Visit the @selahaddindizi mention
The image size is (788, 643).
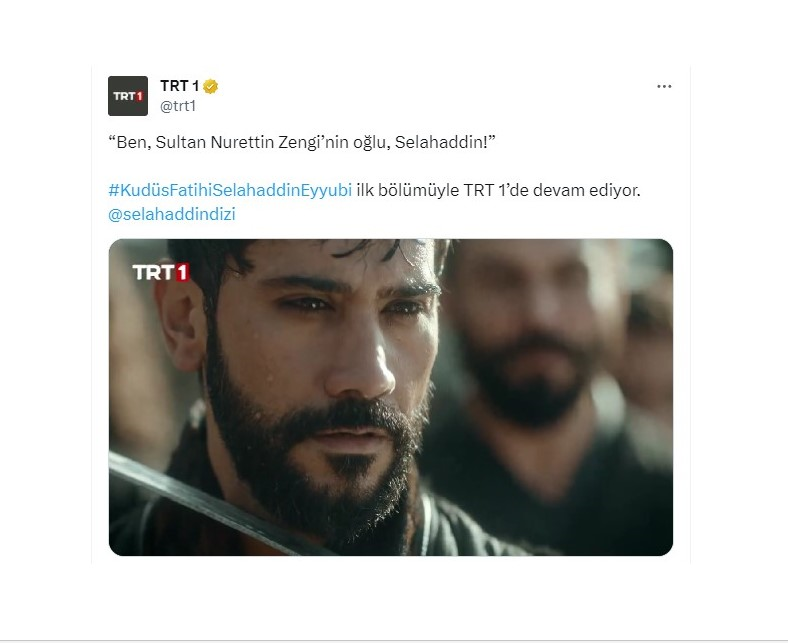coord(172,214)
